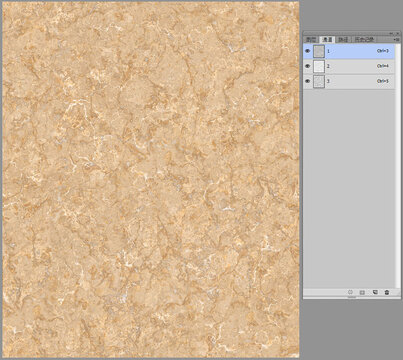Select channel 2 thumbnail

[x=319, y=66]
